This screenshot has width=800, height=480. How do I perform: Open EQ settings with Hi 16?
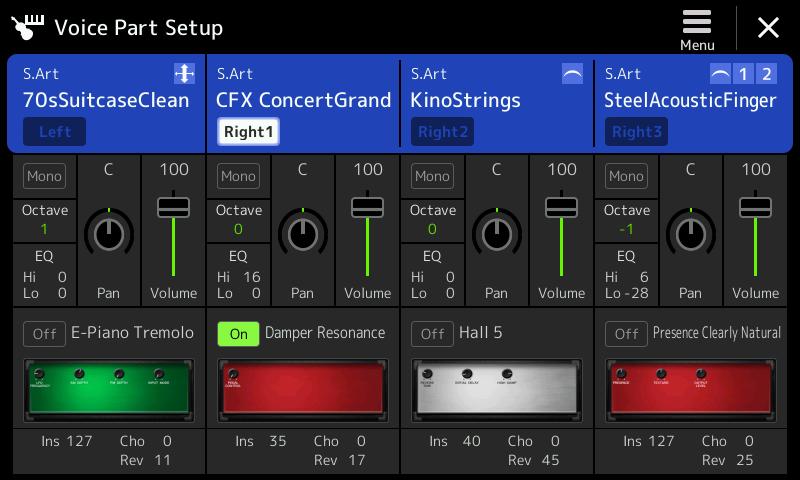tap(239, 274)
